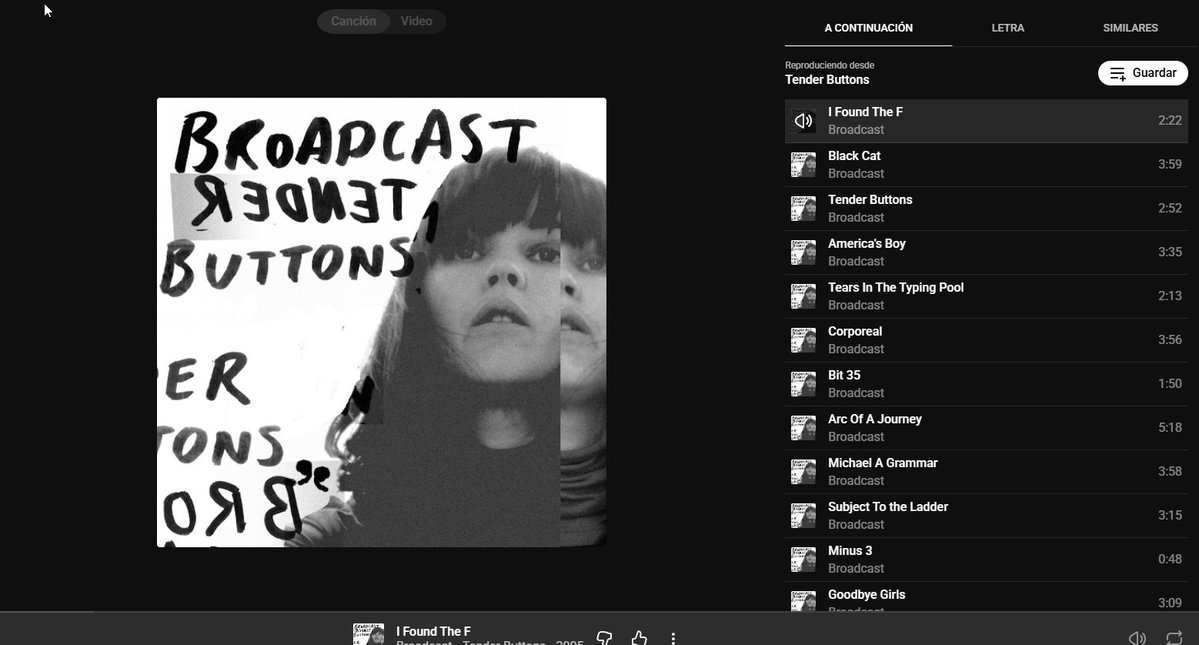Save the queue with Guardar button
Viewport: 1199px width, 645px height.
click(1143, 73)
